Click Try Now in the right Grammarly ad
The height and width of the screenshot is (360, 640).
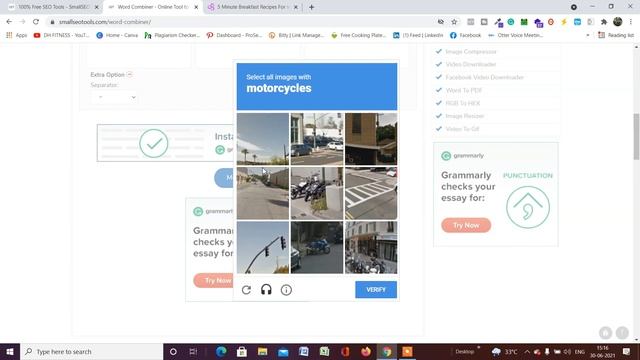466,225
